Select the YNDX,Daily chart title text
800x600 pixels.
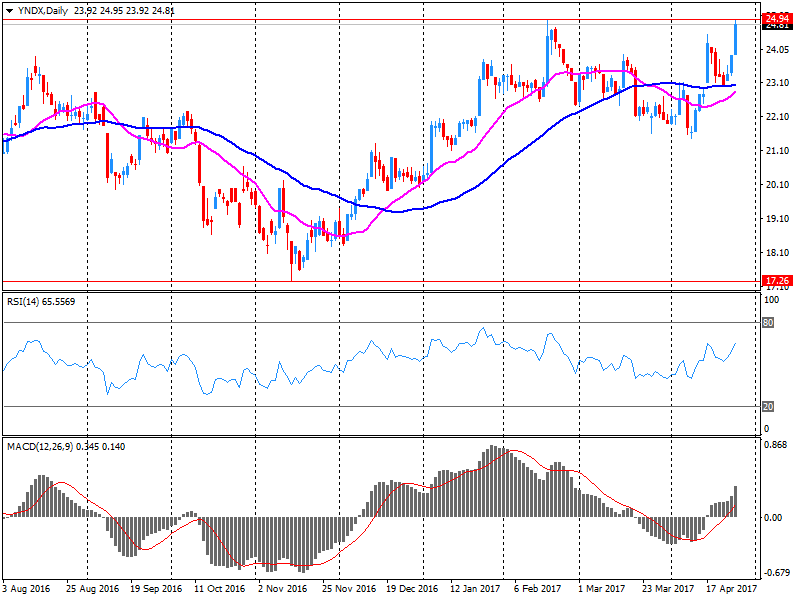point(43,10)
